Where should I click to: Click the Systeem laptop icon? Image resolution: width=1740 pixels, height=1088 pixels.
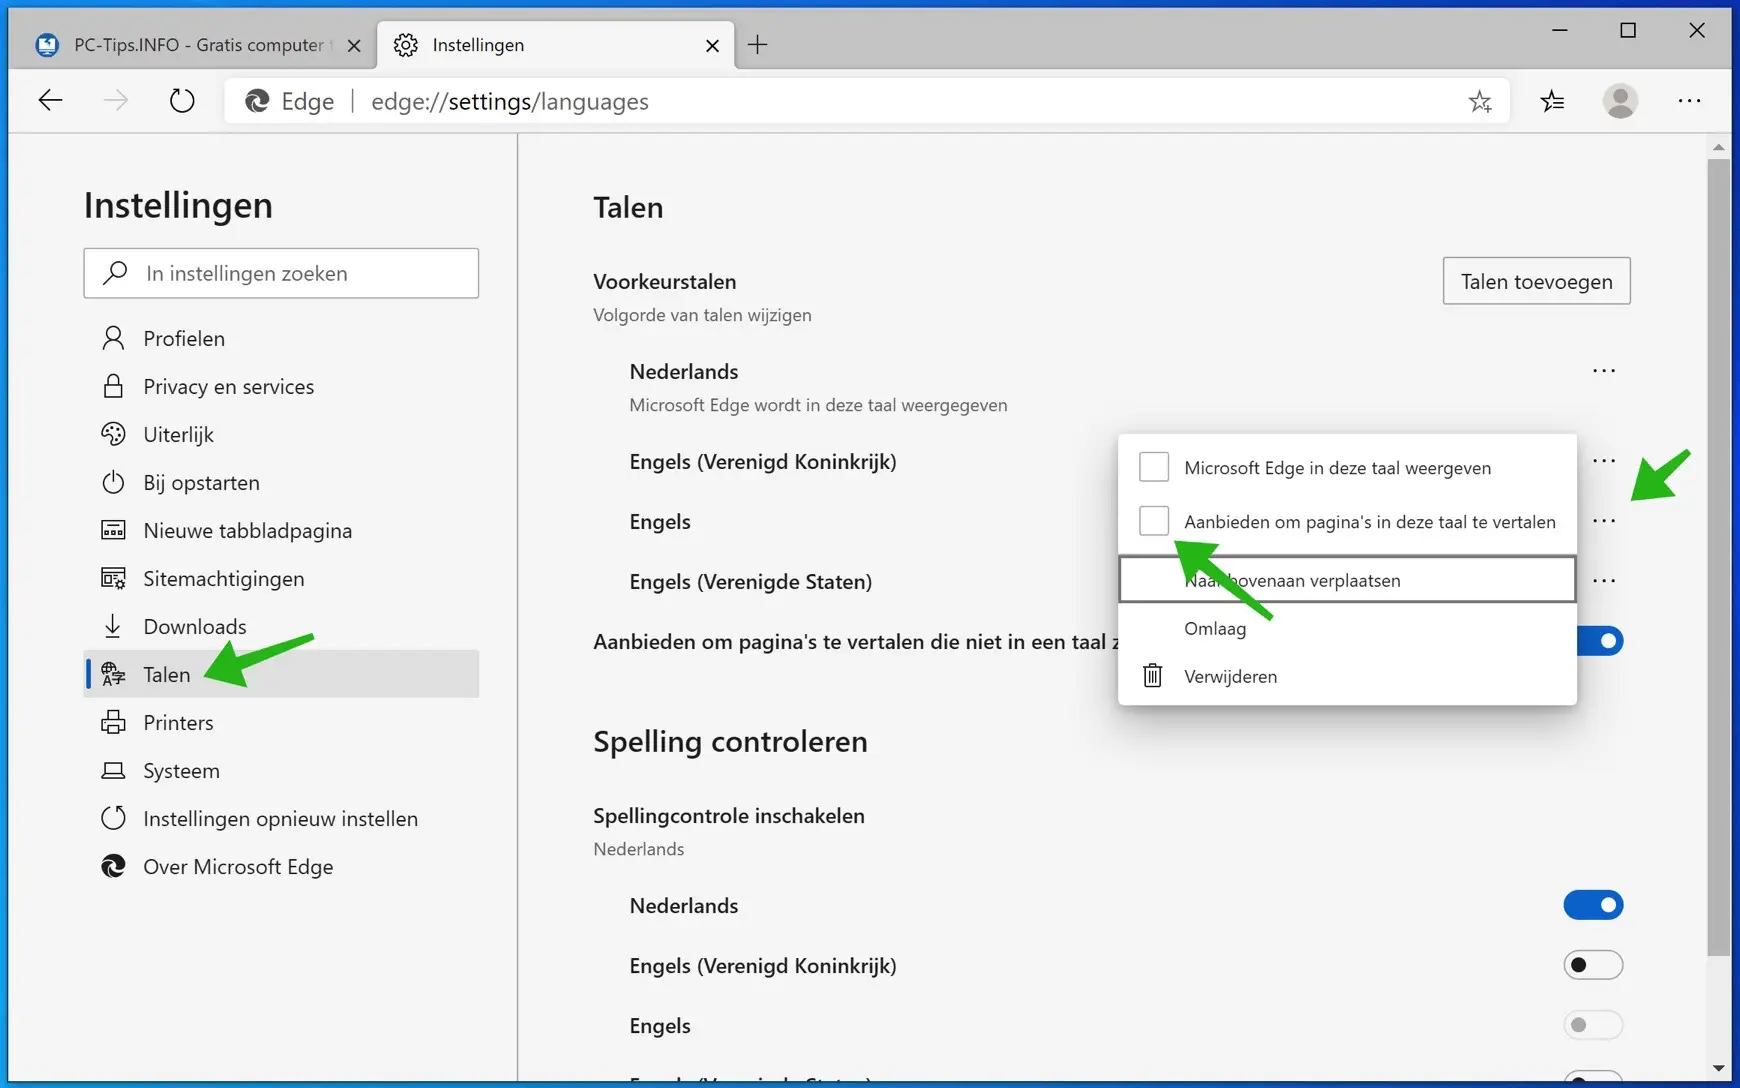(113, 770)
